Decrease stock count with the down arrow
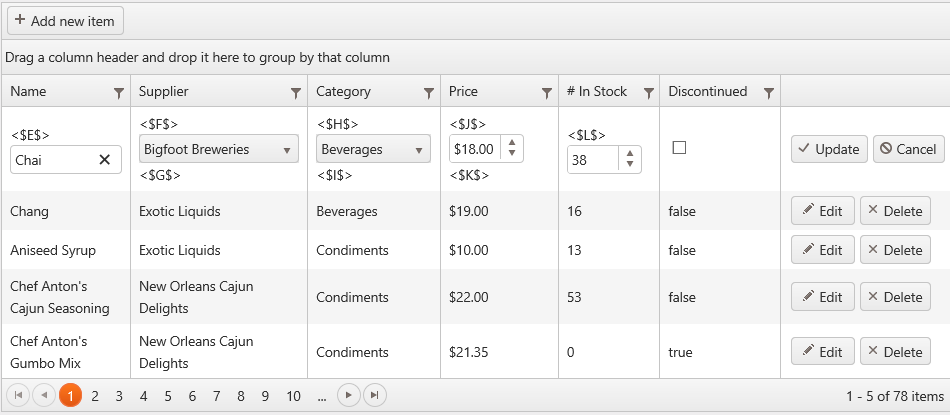 pos(630,164)
